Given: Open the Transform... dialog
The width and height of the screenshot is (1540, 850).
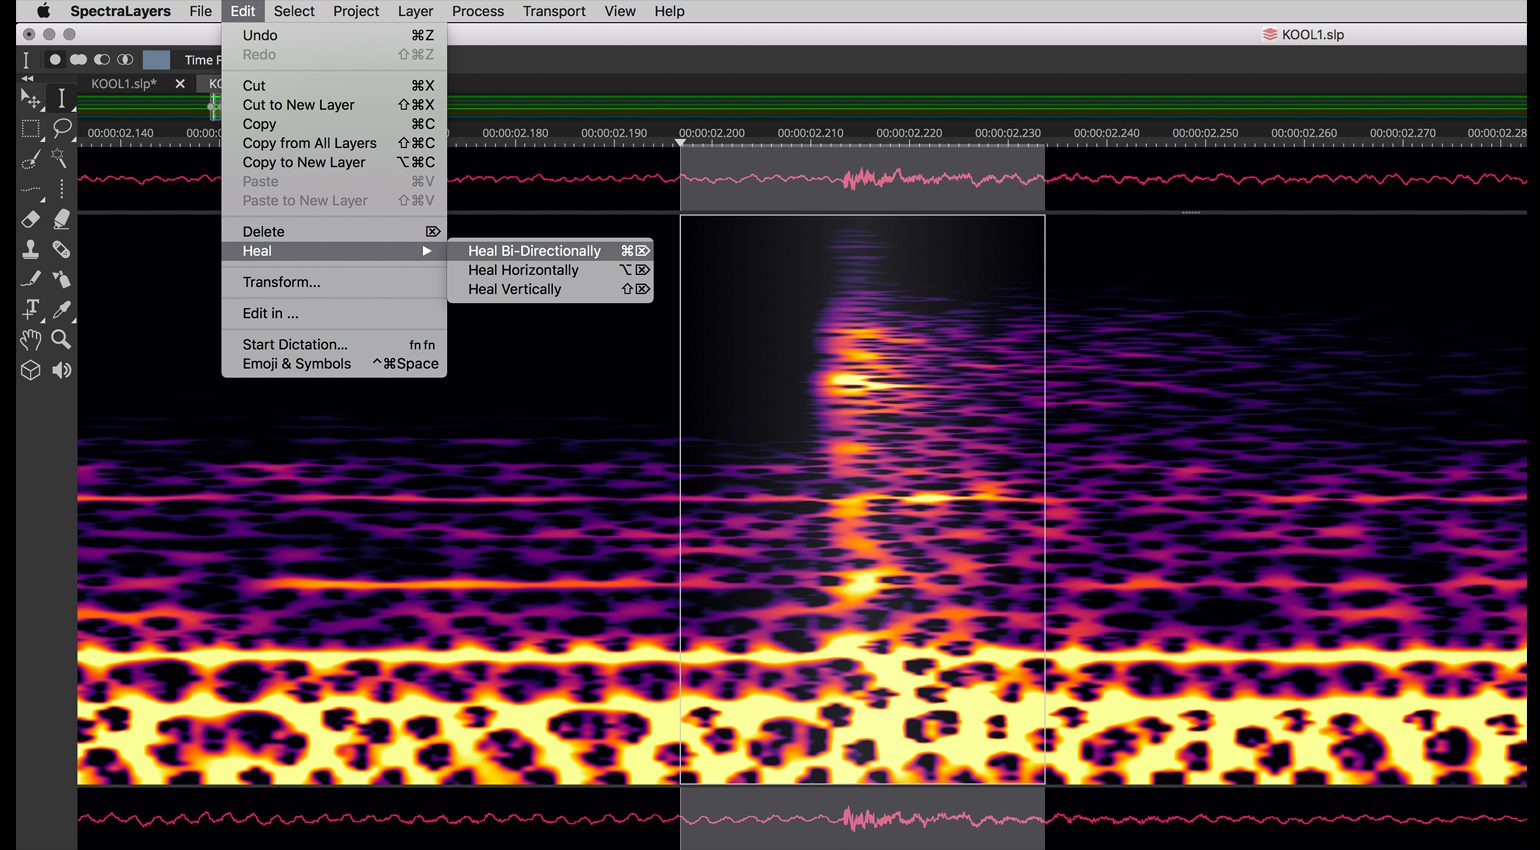Looking at the screenshot, I should (x=334, y=282).
